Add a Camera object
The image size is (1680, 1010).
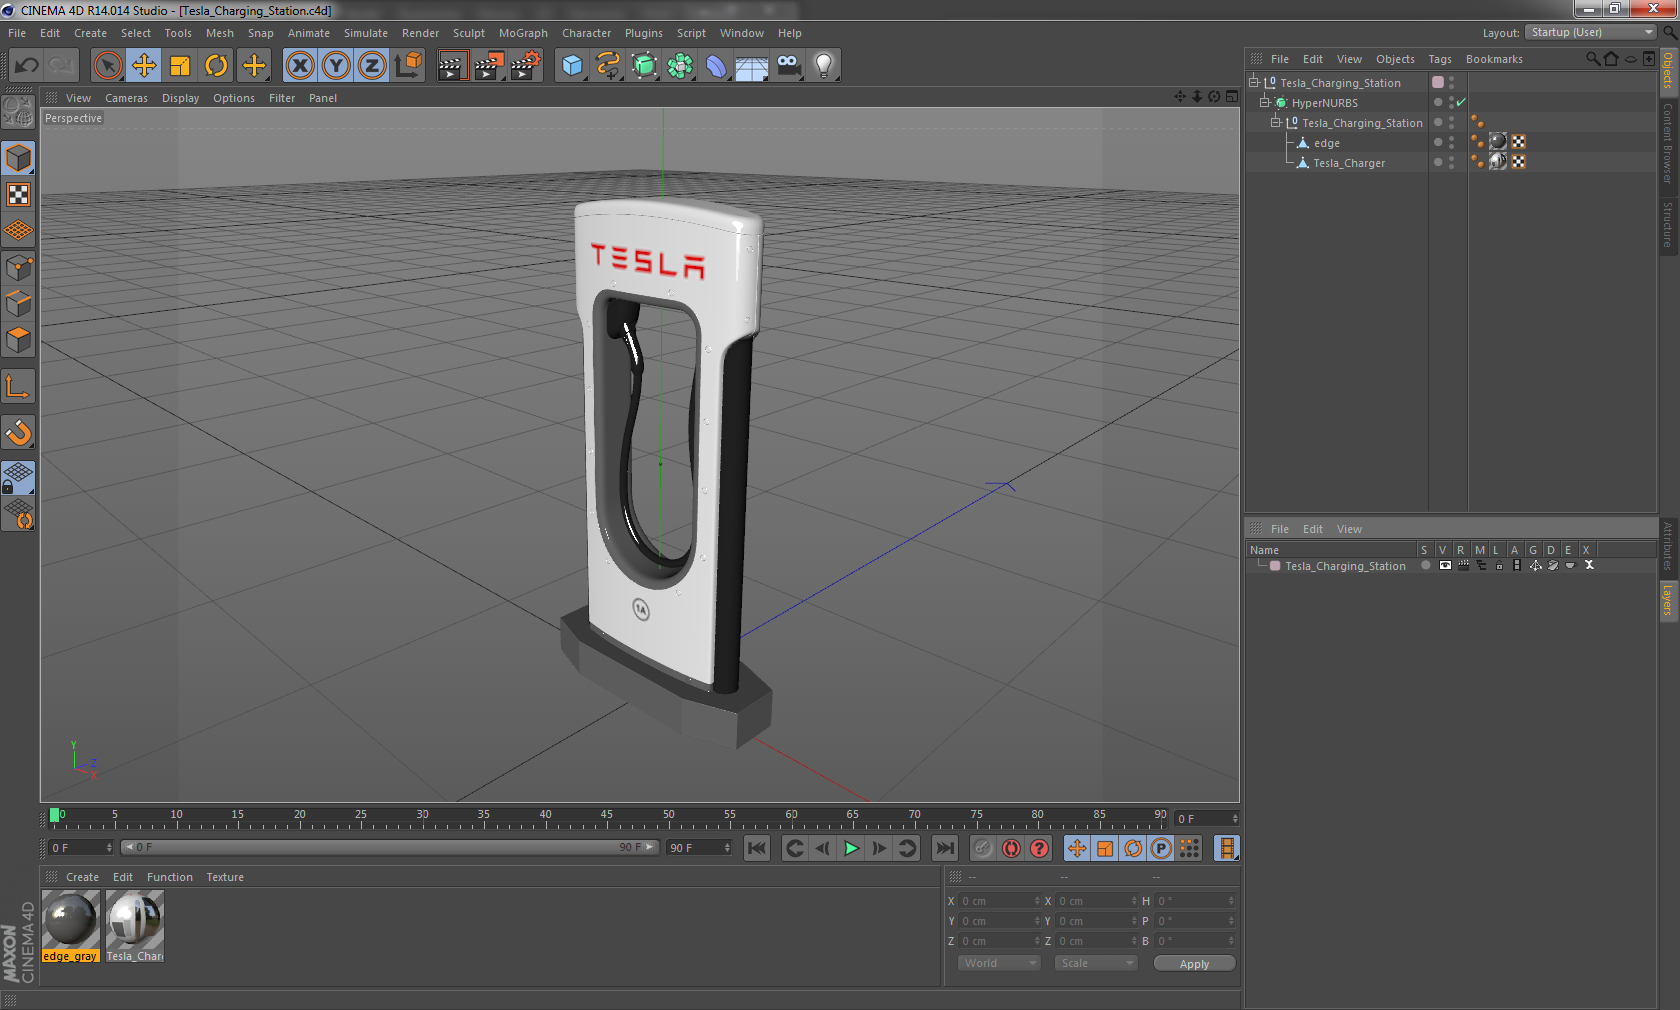[x=788, y=66]
